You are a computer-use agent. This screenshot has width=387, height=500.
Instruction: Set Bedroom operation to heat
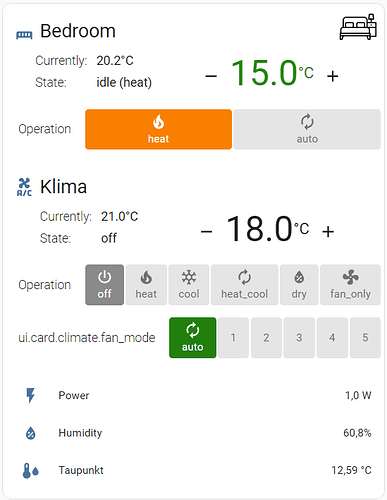point(158,129)
